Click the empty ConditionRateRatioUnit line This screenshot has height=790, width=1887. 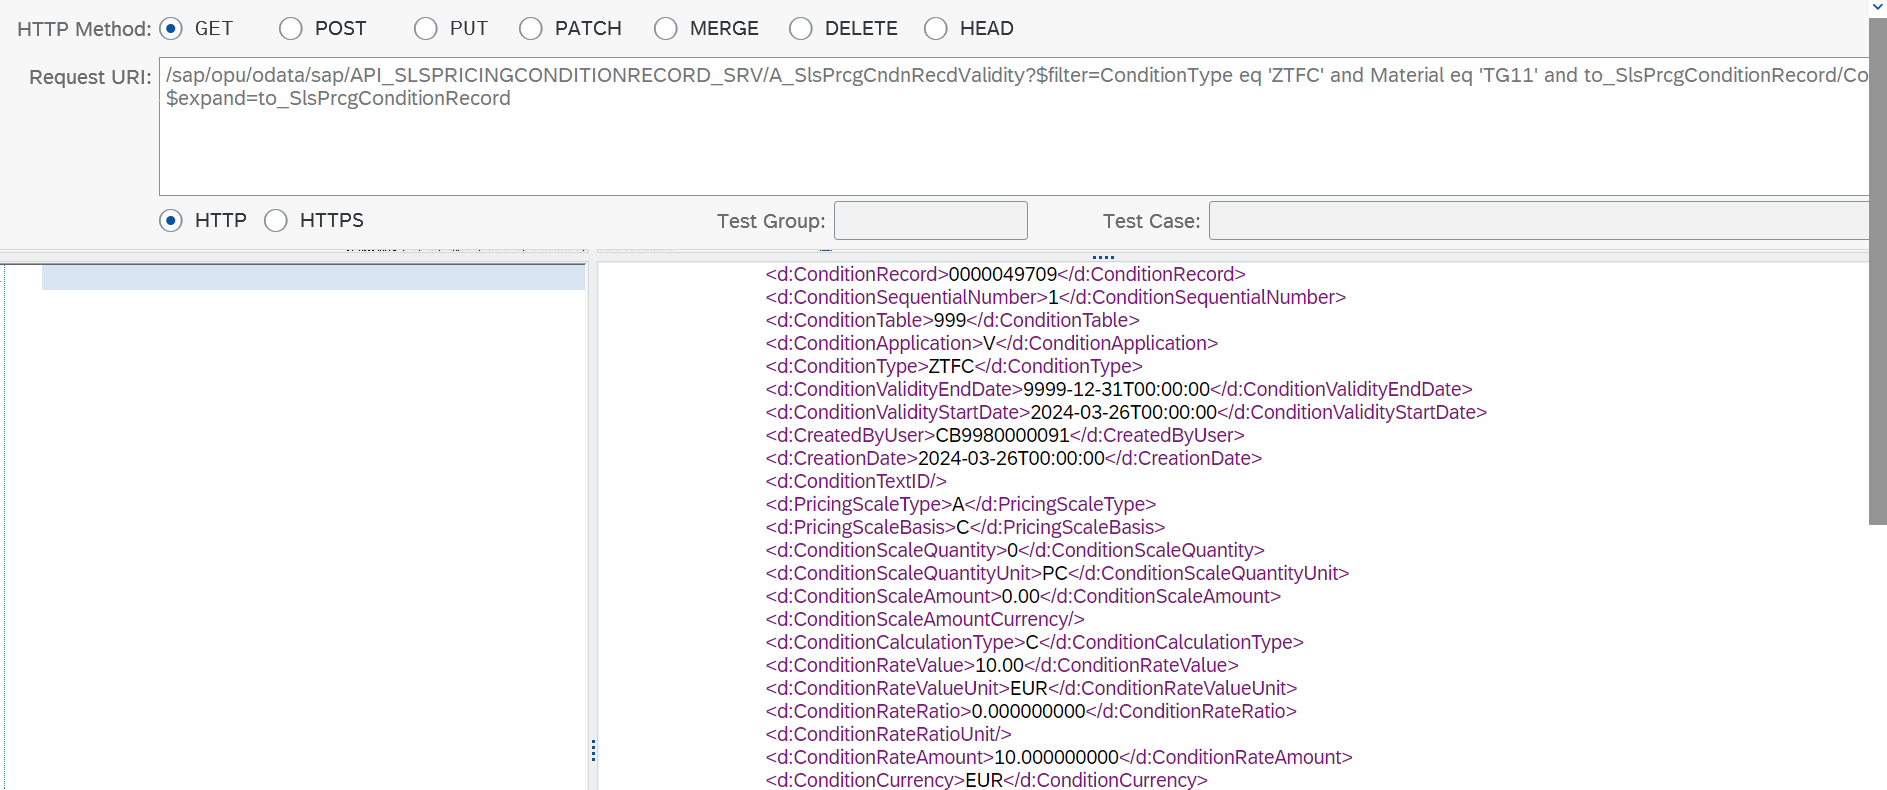[x=889, y=734]
